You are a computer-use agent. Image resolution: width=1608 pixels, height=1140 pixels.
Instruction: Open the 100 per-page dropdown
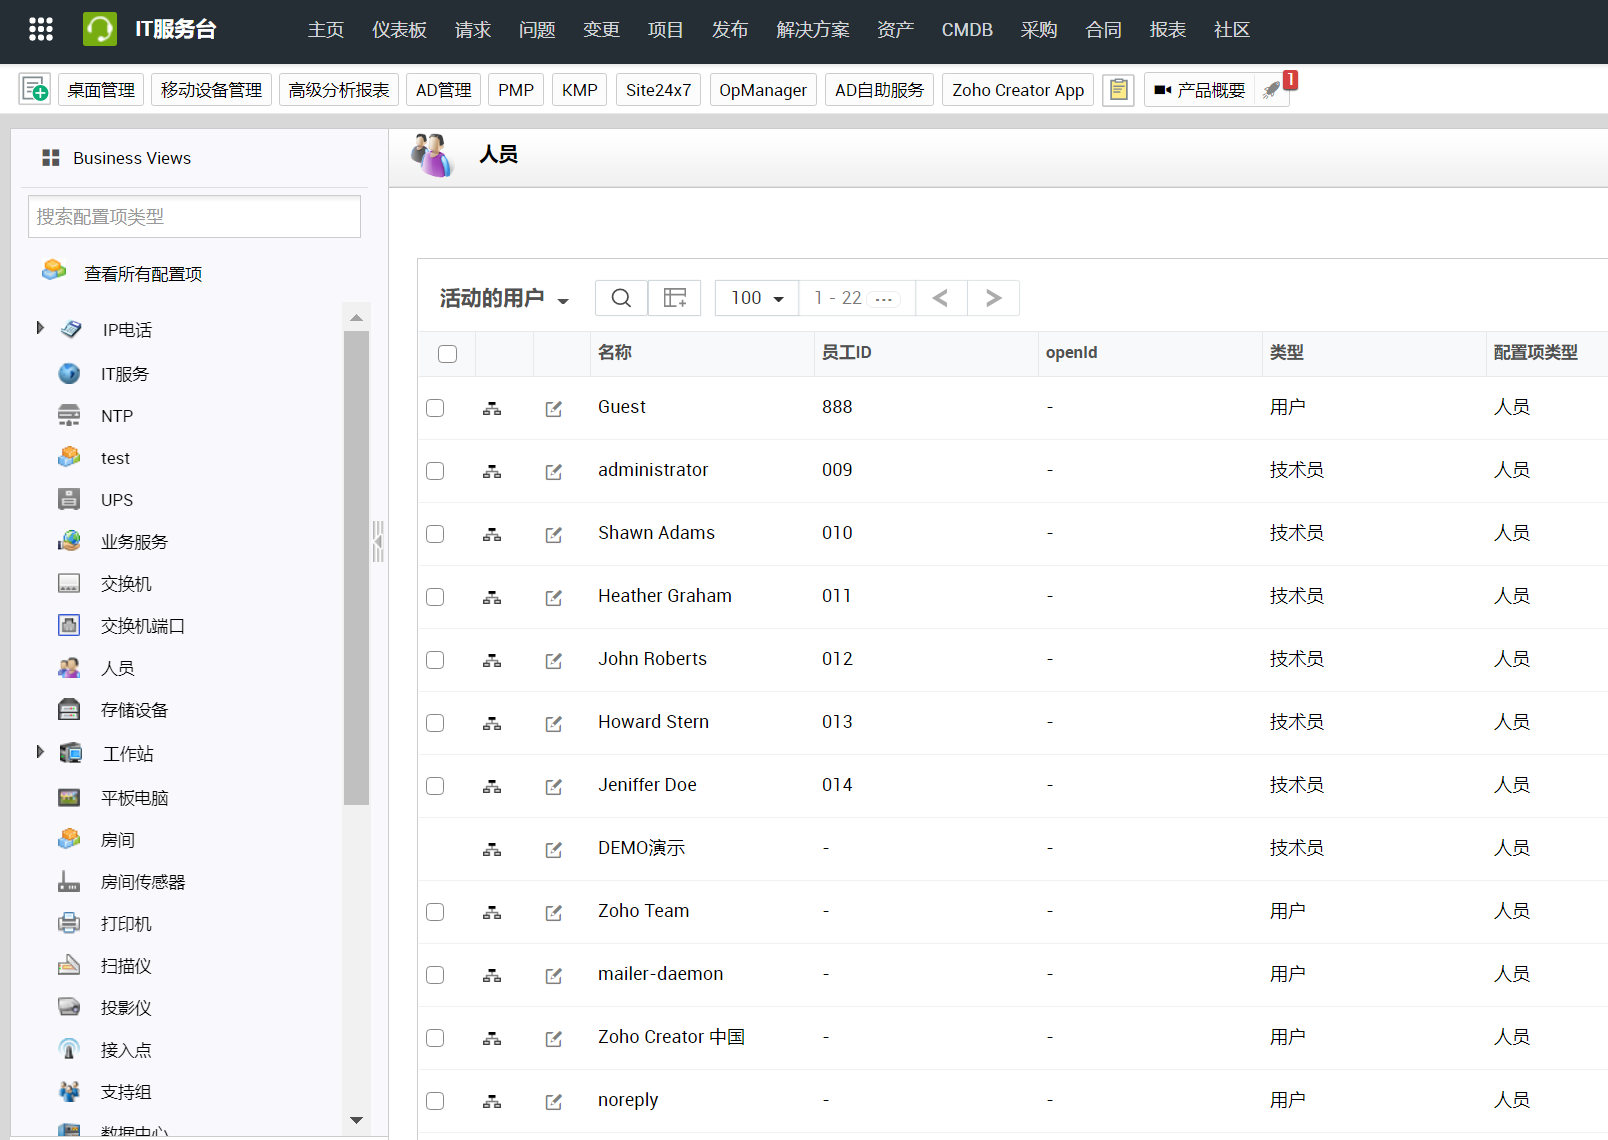756,298
